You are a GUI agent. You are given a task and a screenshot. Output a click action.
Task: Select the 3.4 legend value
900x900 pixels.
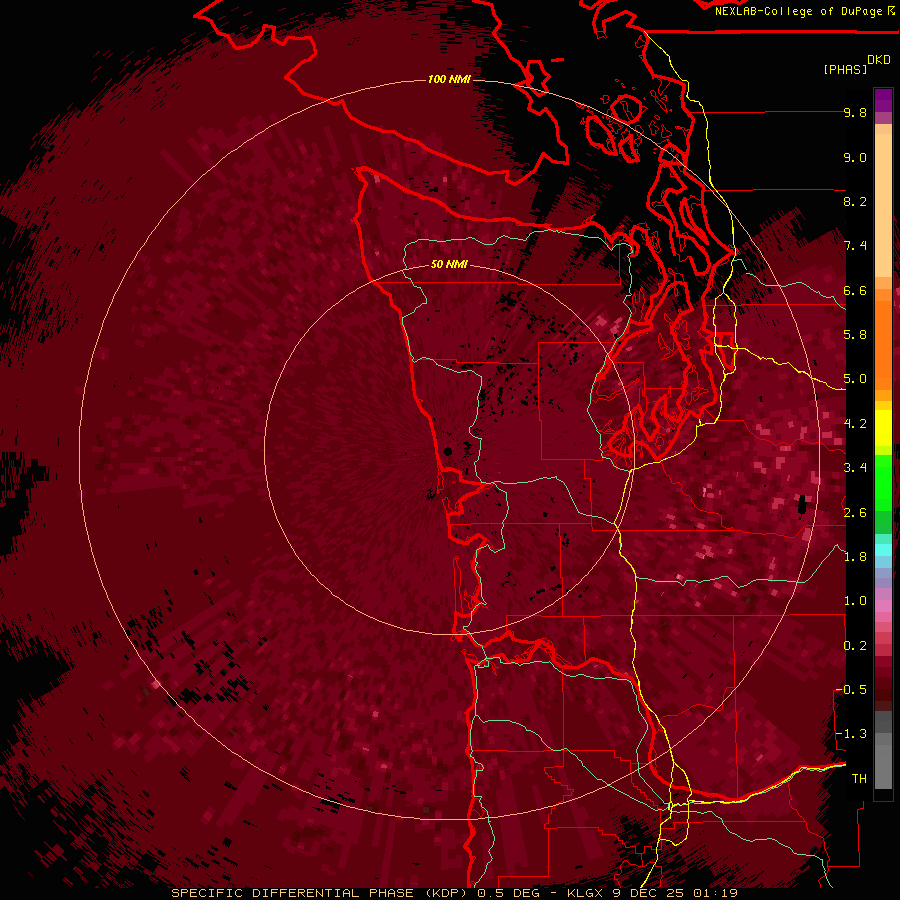(x=855, y=468)
